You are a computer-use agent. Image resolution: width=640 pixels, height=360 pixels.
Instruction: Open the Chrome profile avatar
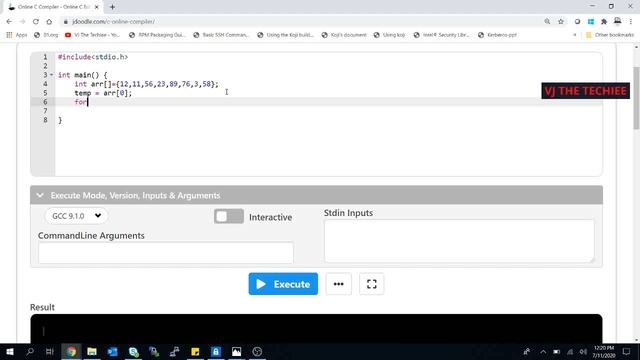[x=618, y=21]
